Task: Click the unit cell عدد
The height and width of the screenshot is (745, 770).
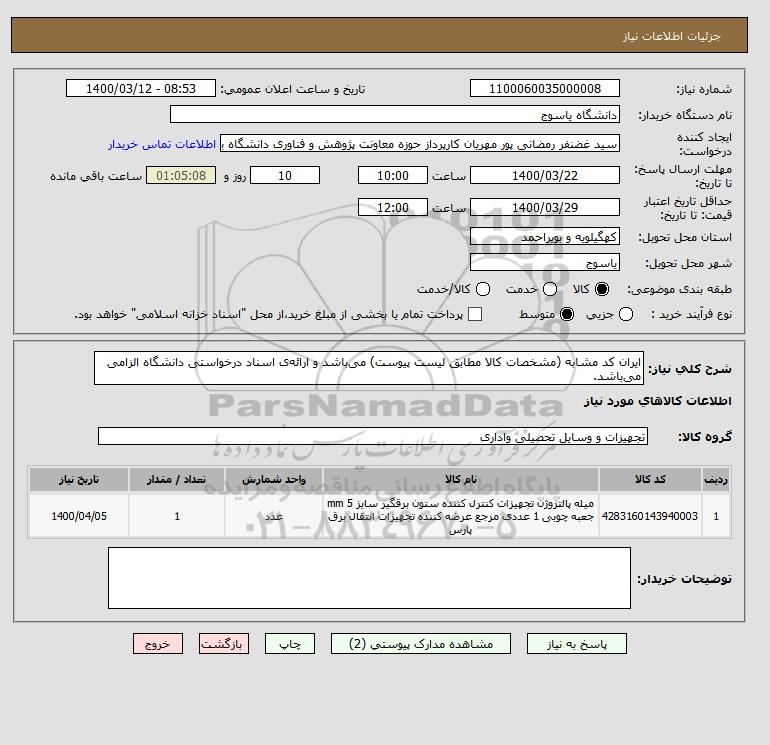Action: [274, 516]
